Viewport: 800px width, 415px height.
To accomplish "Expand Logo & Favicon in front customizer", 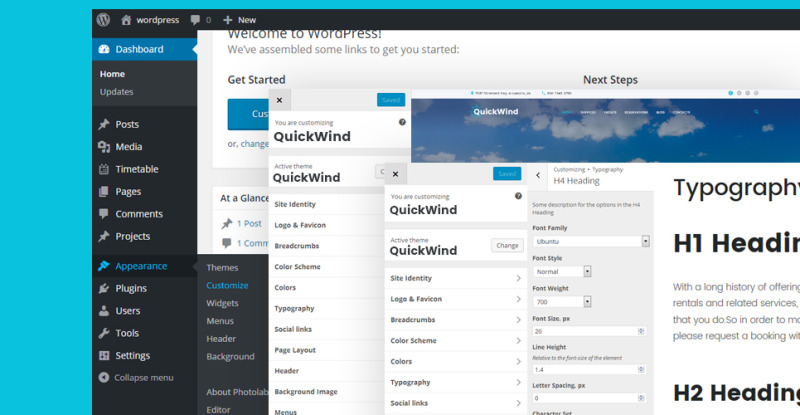I will click(x=456, y=299).
